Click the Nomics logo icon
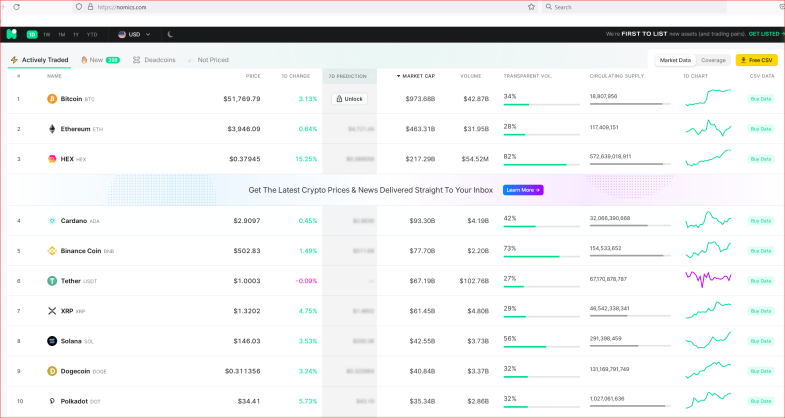The width and height of the screenshot is (785, 418). (x=12, y=34)
